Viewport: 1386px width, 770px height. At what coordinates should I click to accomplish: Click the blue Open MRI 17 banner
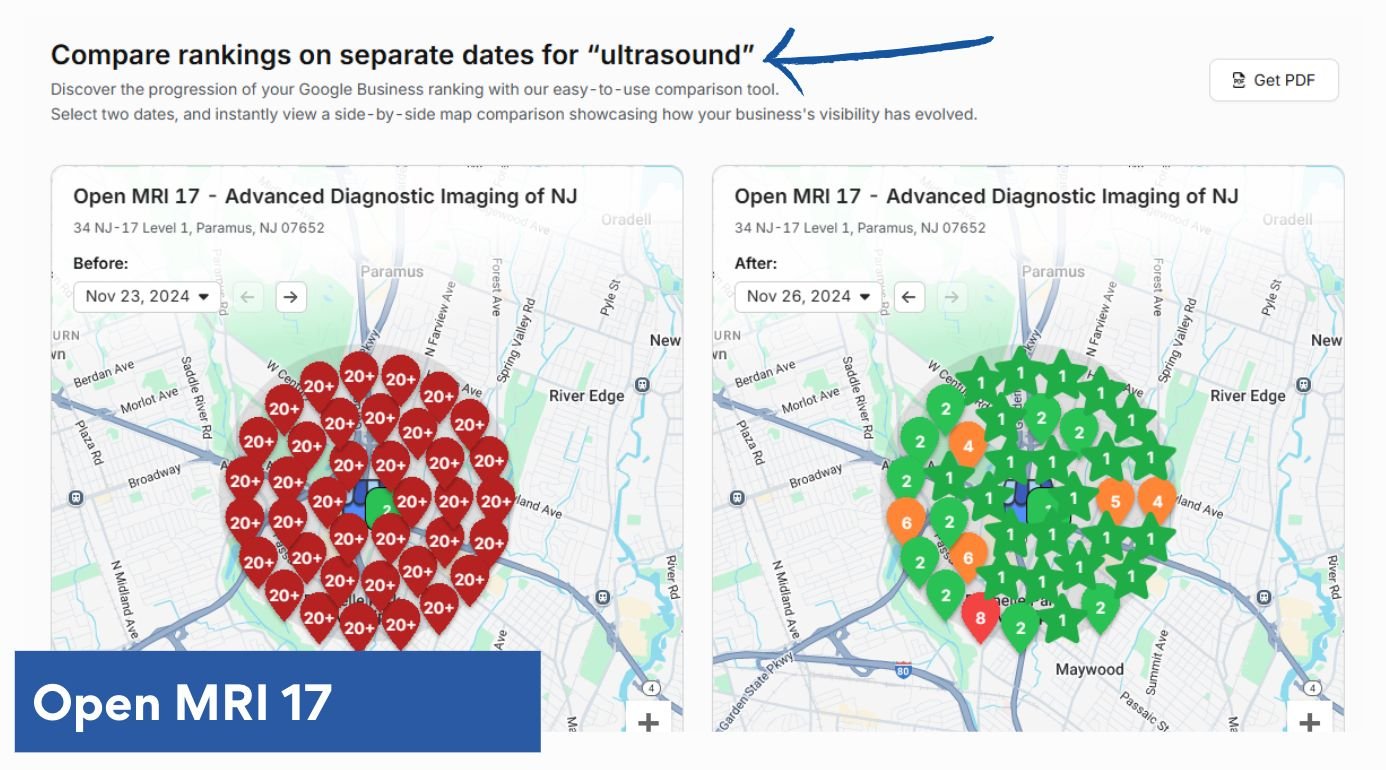coord(277,701)
